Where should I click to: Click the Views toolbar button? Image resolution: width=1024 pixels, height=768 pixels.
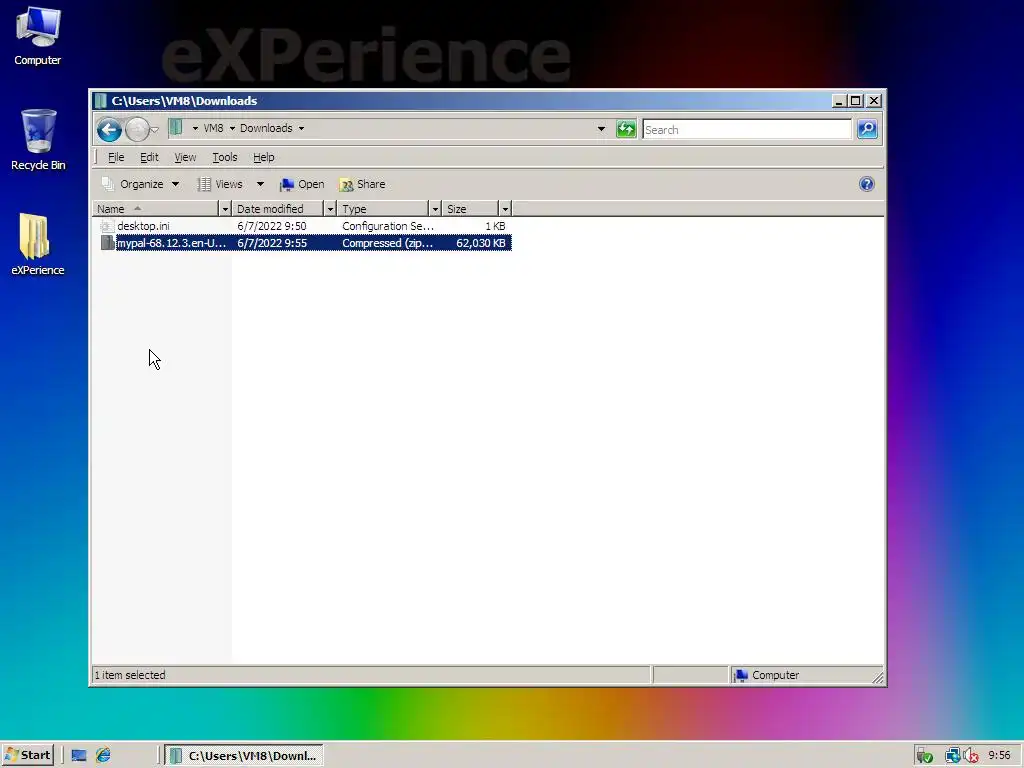[220, 184]
